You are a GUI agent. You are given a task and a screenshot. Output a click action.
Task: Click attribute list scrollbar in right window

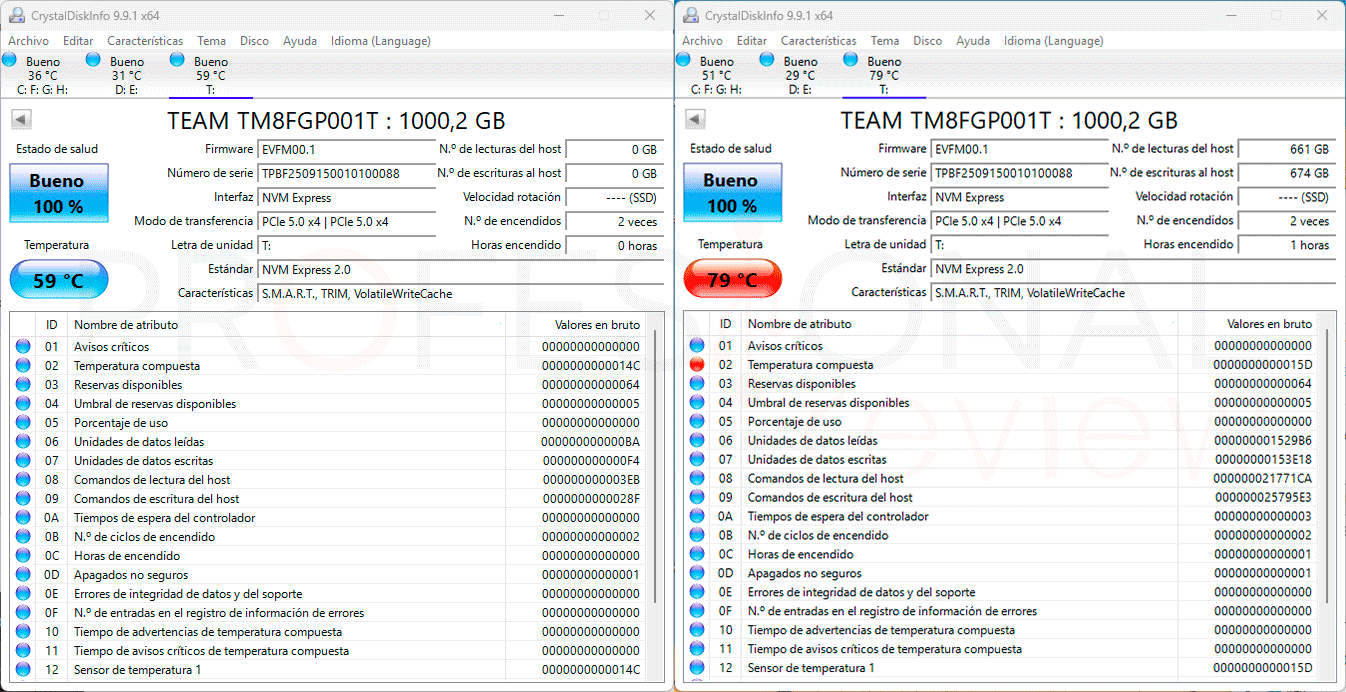pyautogui.click(x=1328, y=465)
